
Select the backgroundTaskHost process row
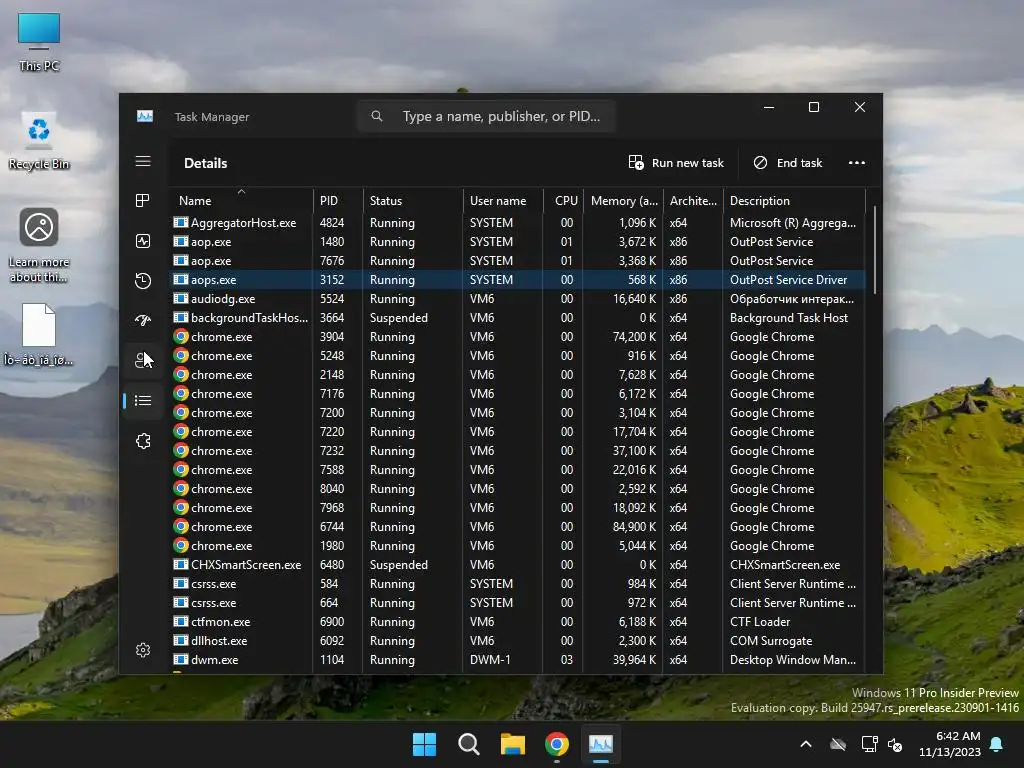519,317
